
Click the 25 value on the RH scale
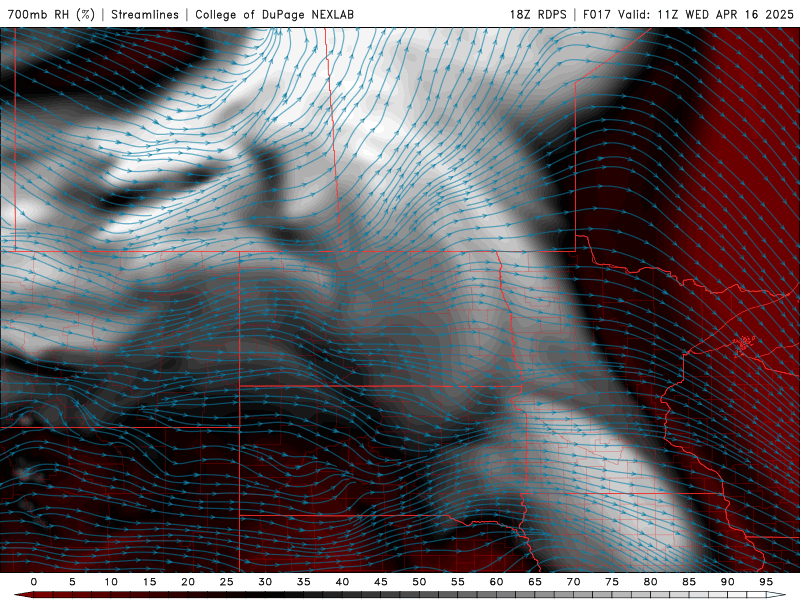227,582
